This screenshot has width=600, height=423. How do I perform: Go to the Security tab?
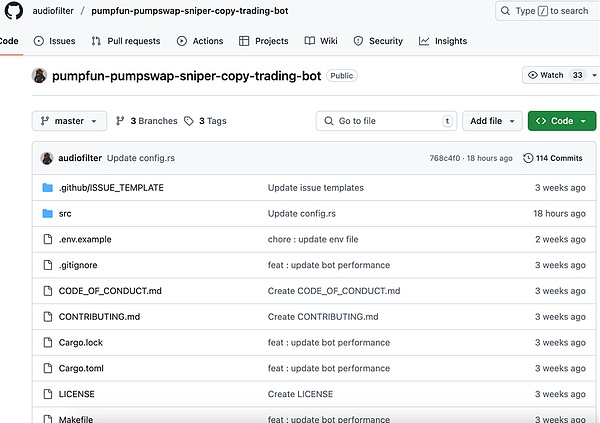pyautogui.click(x=378, y=41)
